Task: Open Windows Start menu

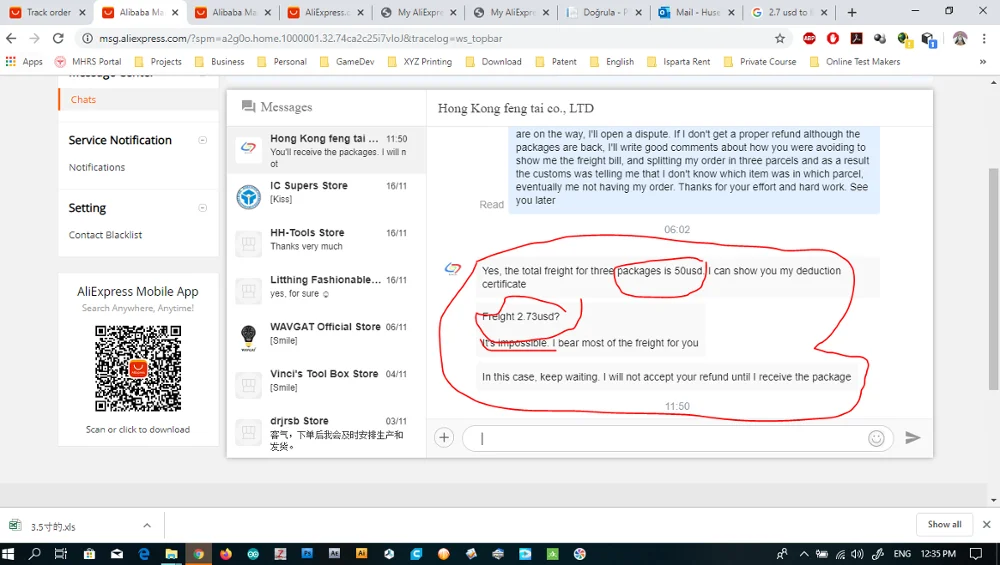Action: 8,554
